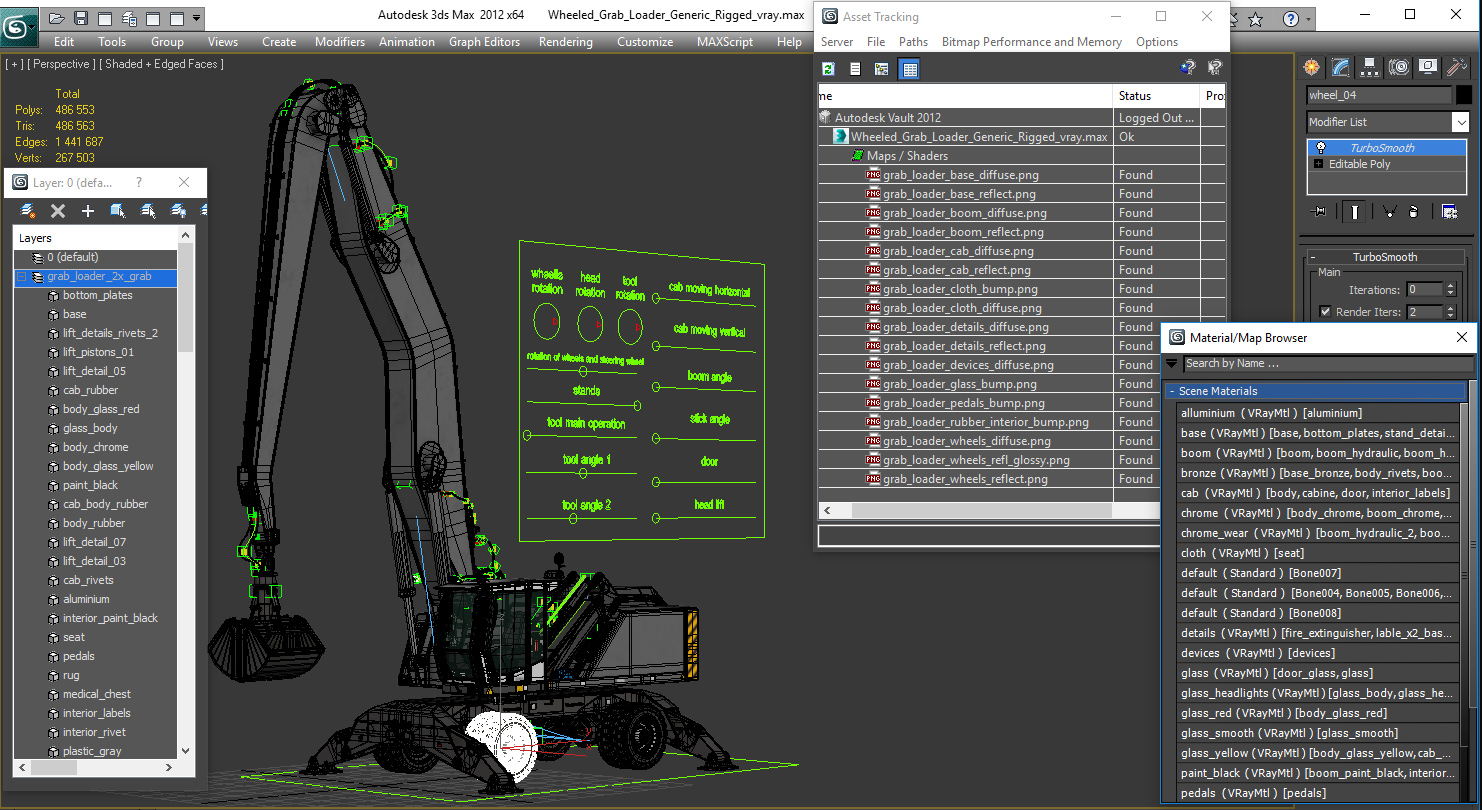Screen dimensions: 1482x810
Task: Open the Shaded + Edged Faces viewport label menu
Action: (161, 64)
